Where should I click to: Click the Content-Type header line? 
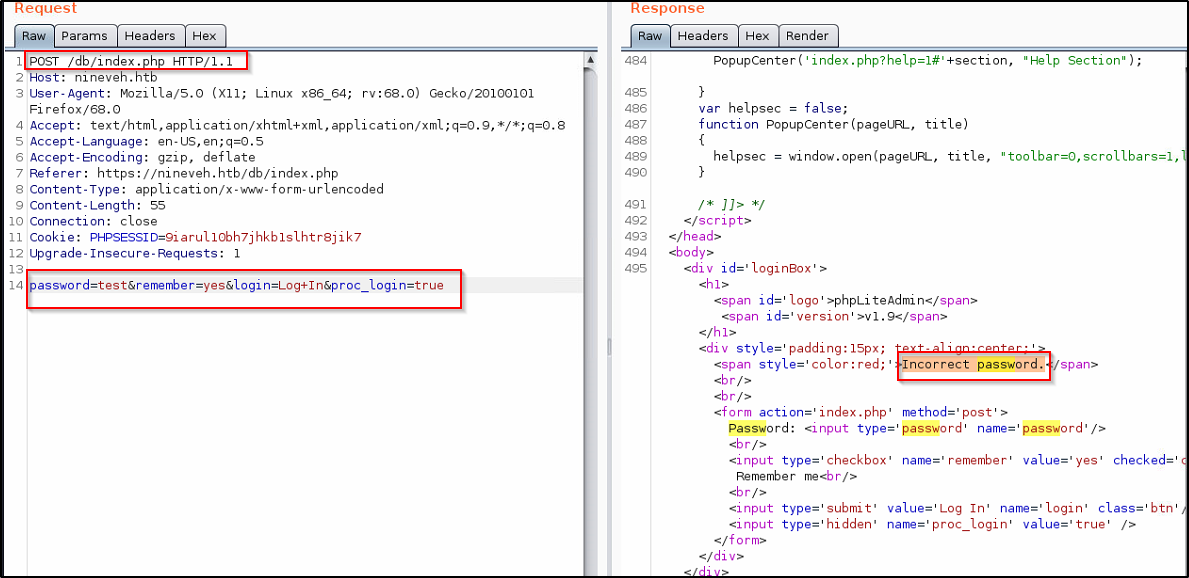[206, 189]
